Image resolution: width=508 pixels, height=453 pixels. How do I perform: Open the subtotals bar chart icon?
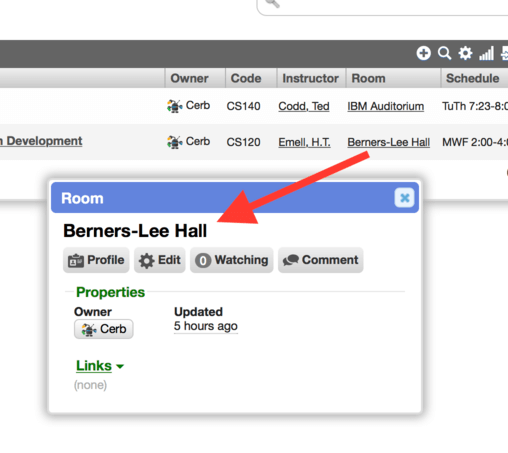486,53
